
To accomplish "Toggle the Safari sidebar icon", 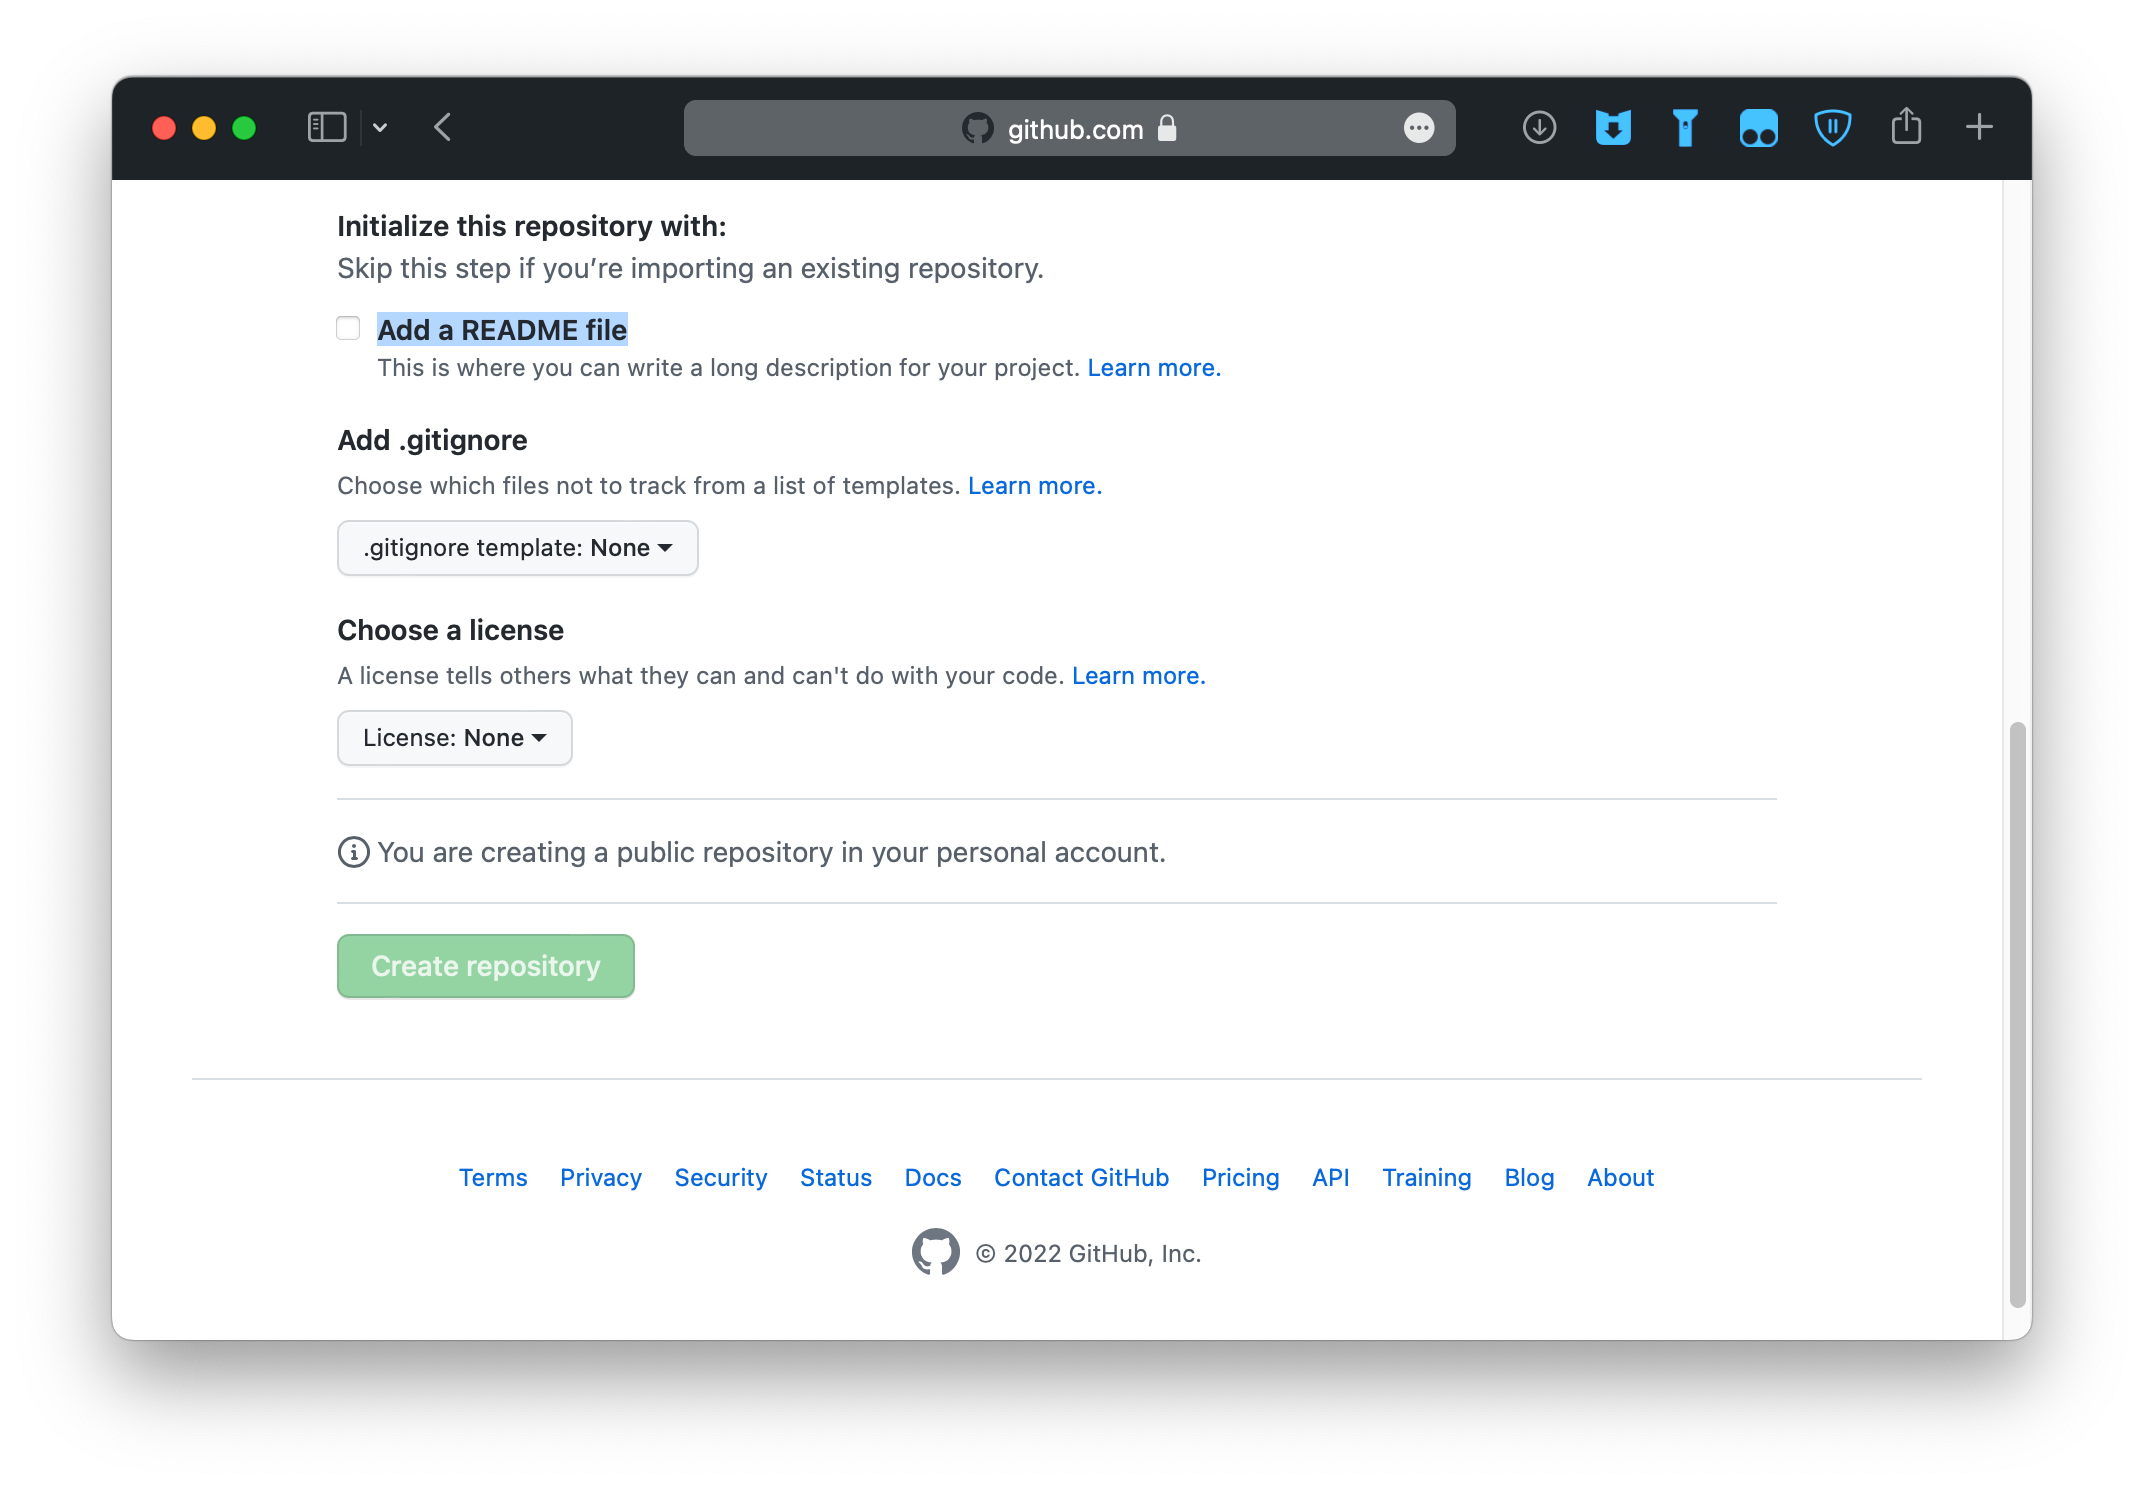I will pyautogui.click(x=327, y=128).
